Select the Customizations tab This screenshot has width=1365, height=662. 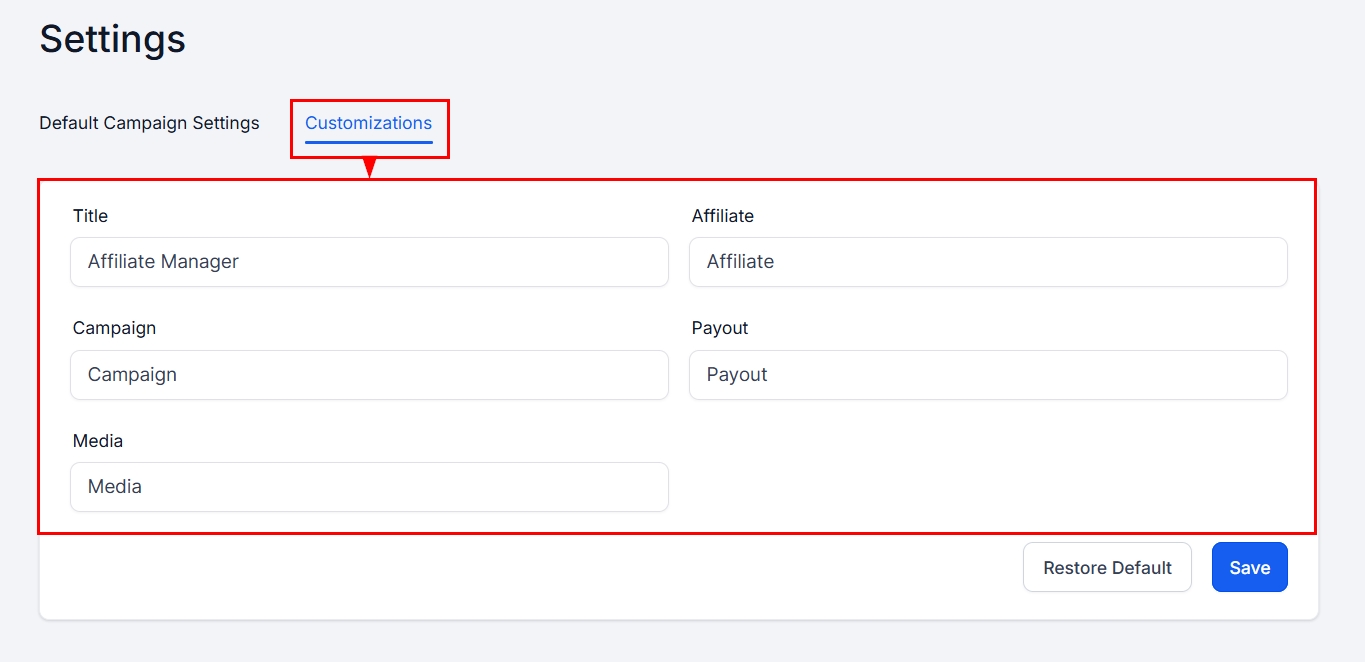[x=368, y=123]
